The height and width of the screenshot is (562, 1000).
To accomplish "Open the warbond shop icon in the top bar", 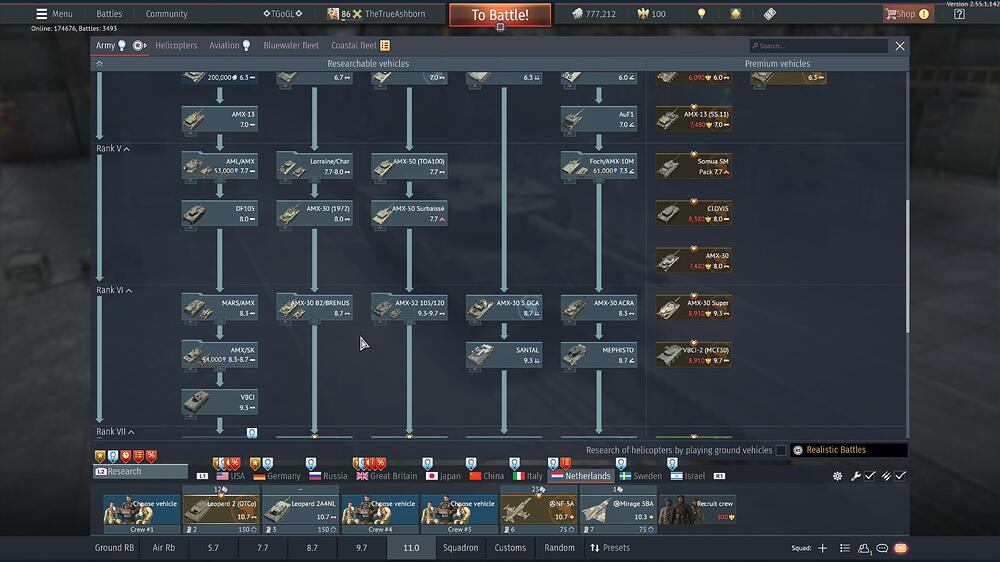I will [735, 13].
